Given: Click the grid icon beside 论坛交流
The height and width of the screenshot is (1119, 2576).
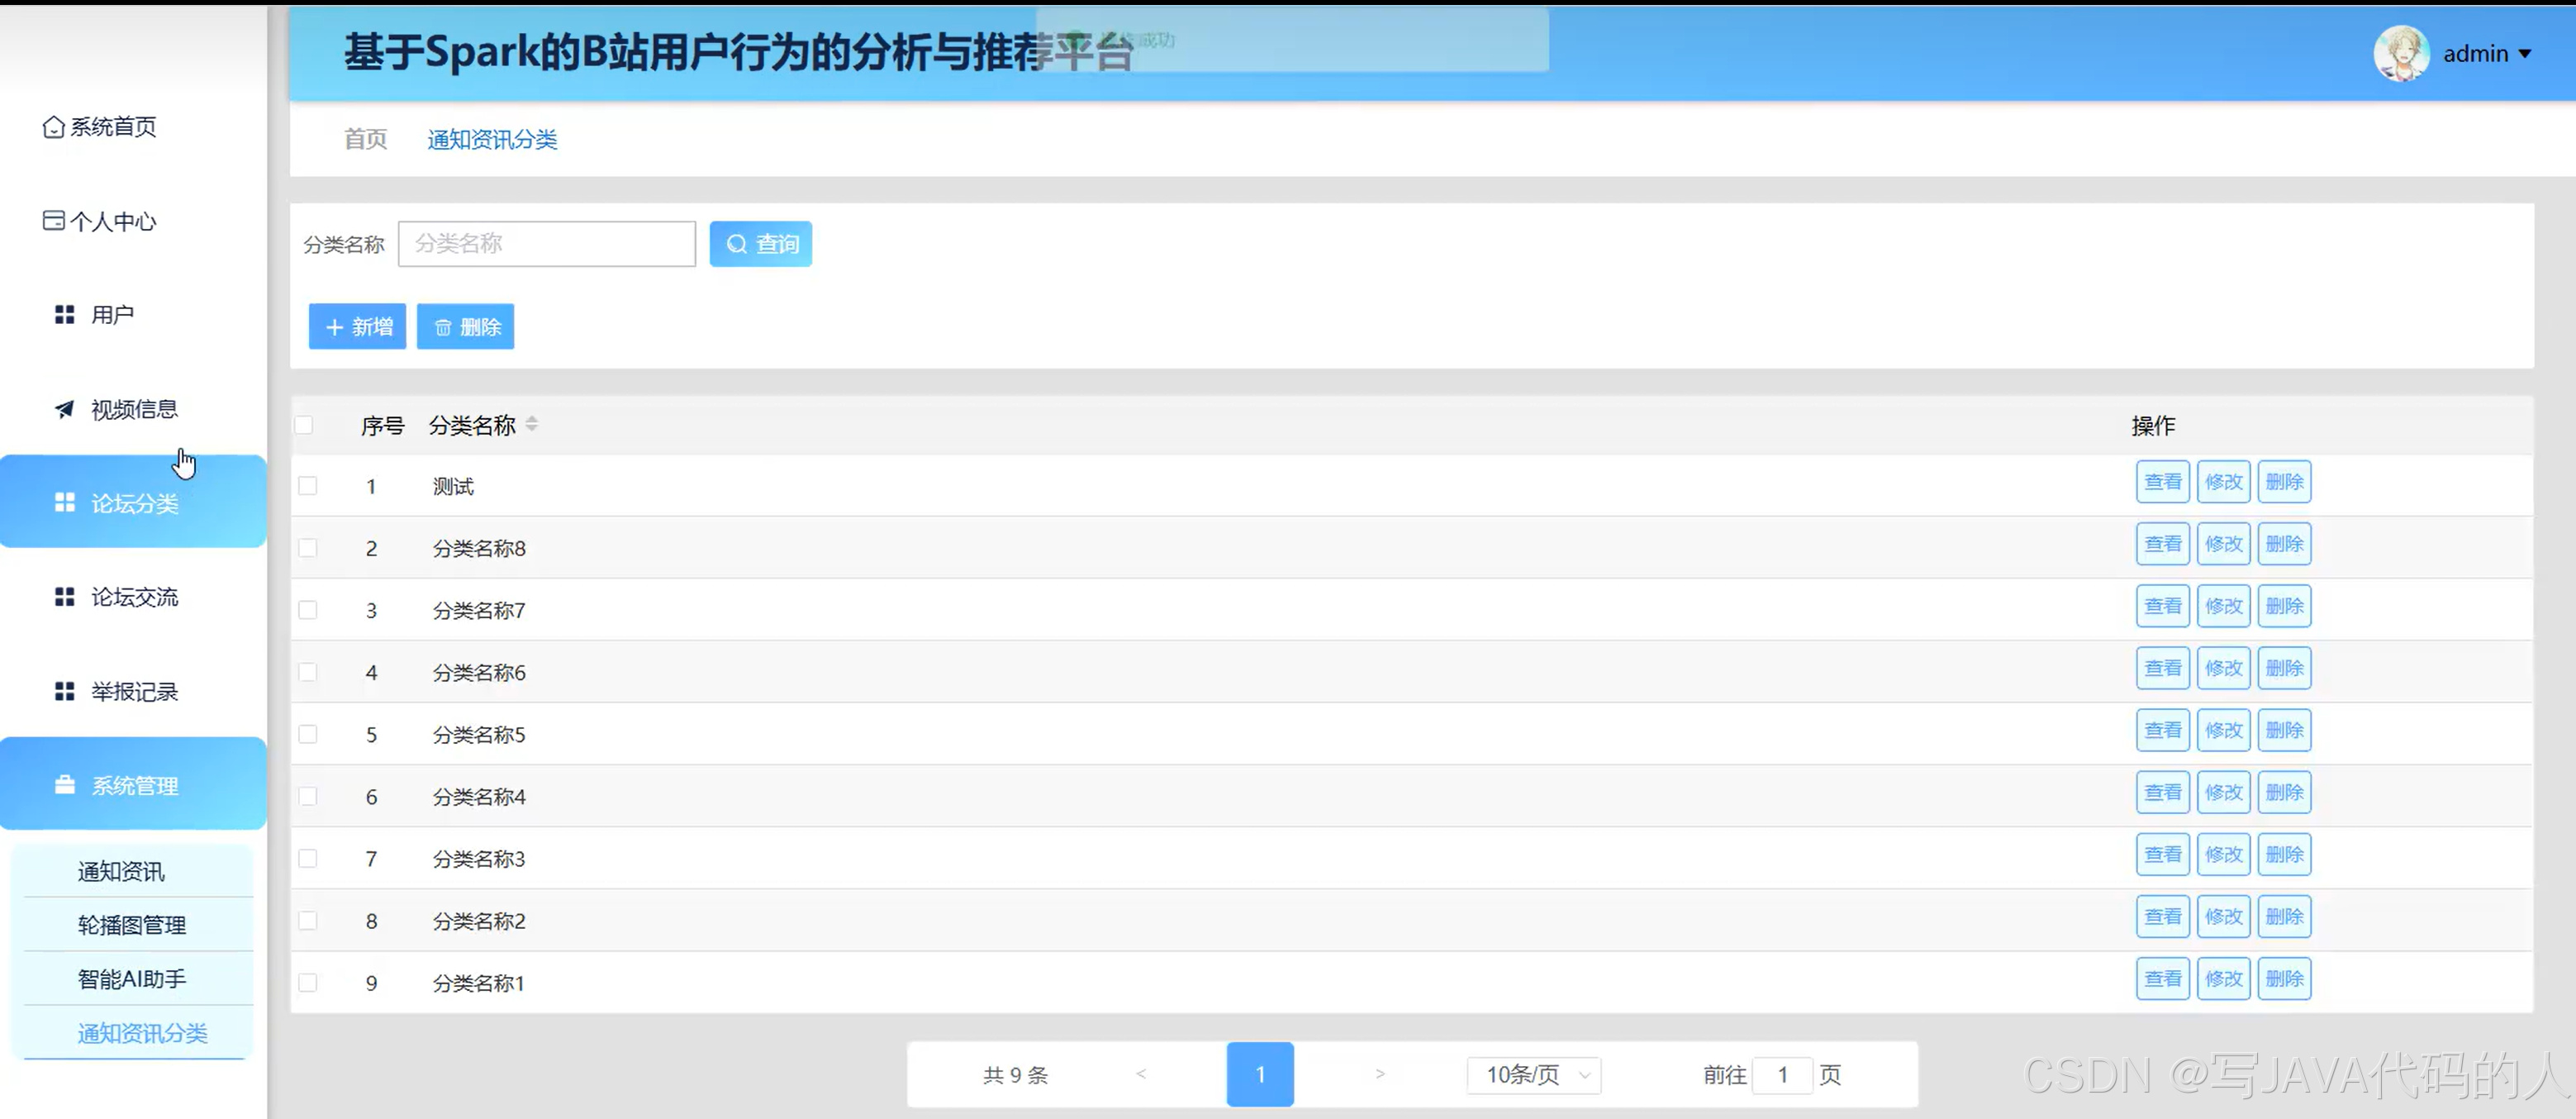Looking at the screenshot, I should click(x=65, y=597).
